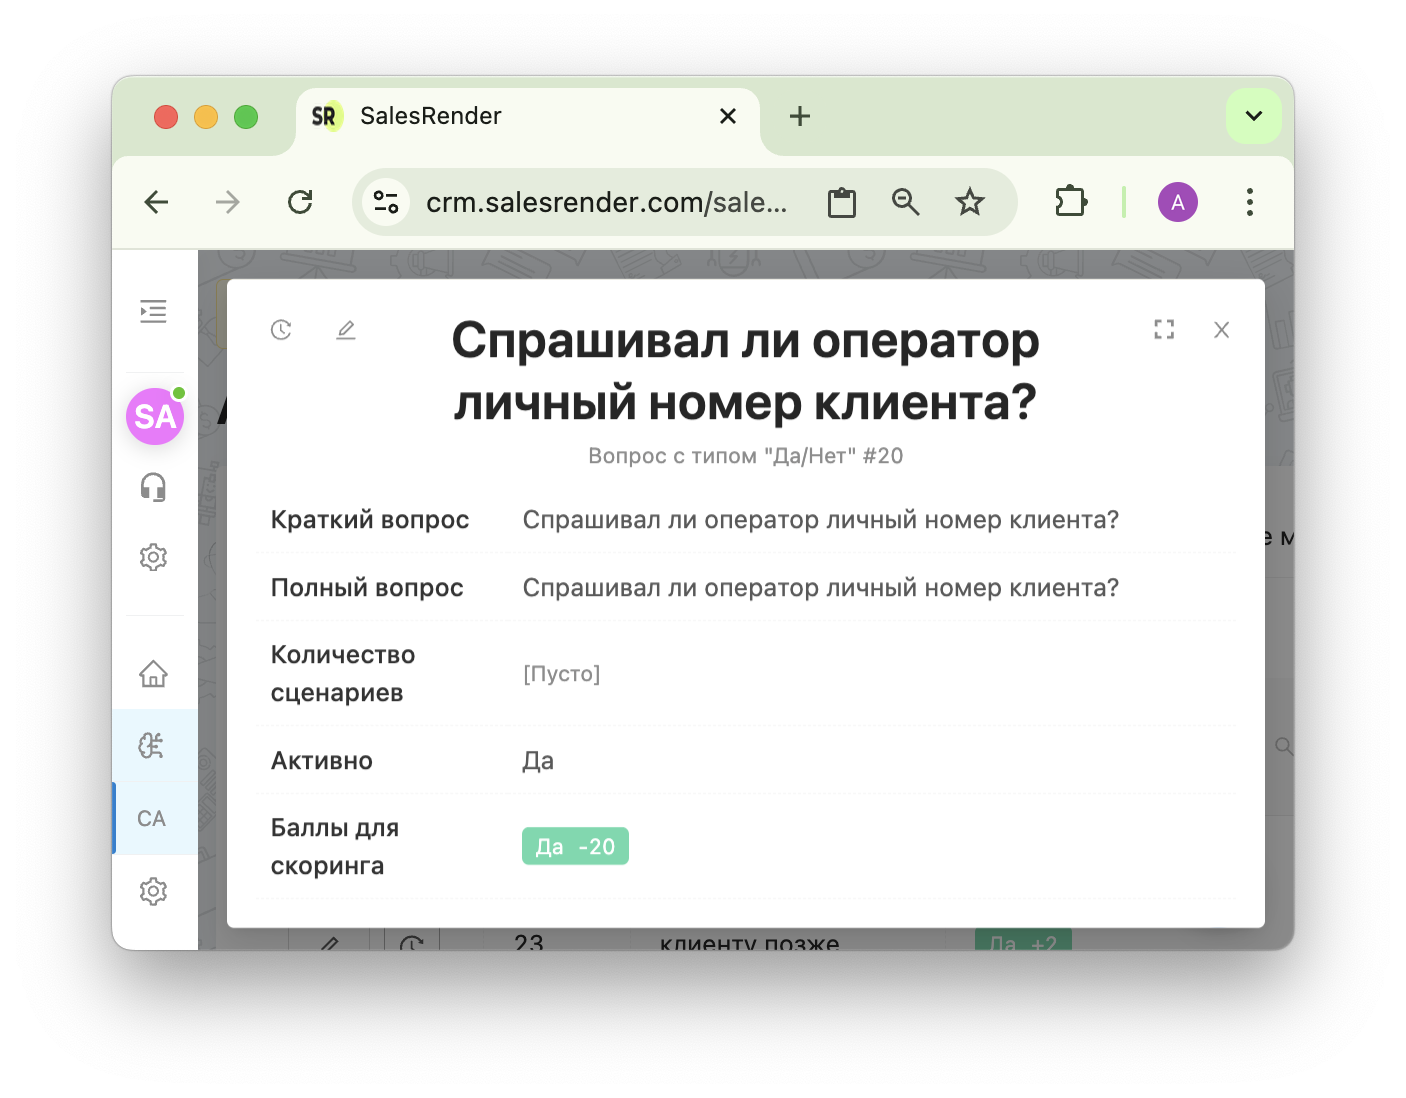The height and width of the screenshot is (1098, 1406).
Task: Close the question dialog
Action: pyautogui.click(x=1222, y=330)
